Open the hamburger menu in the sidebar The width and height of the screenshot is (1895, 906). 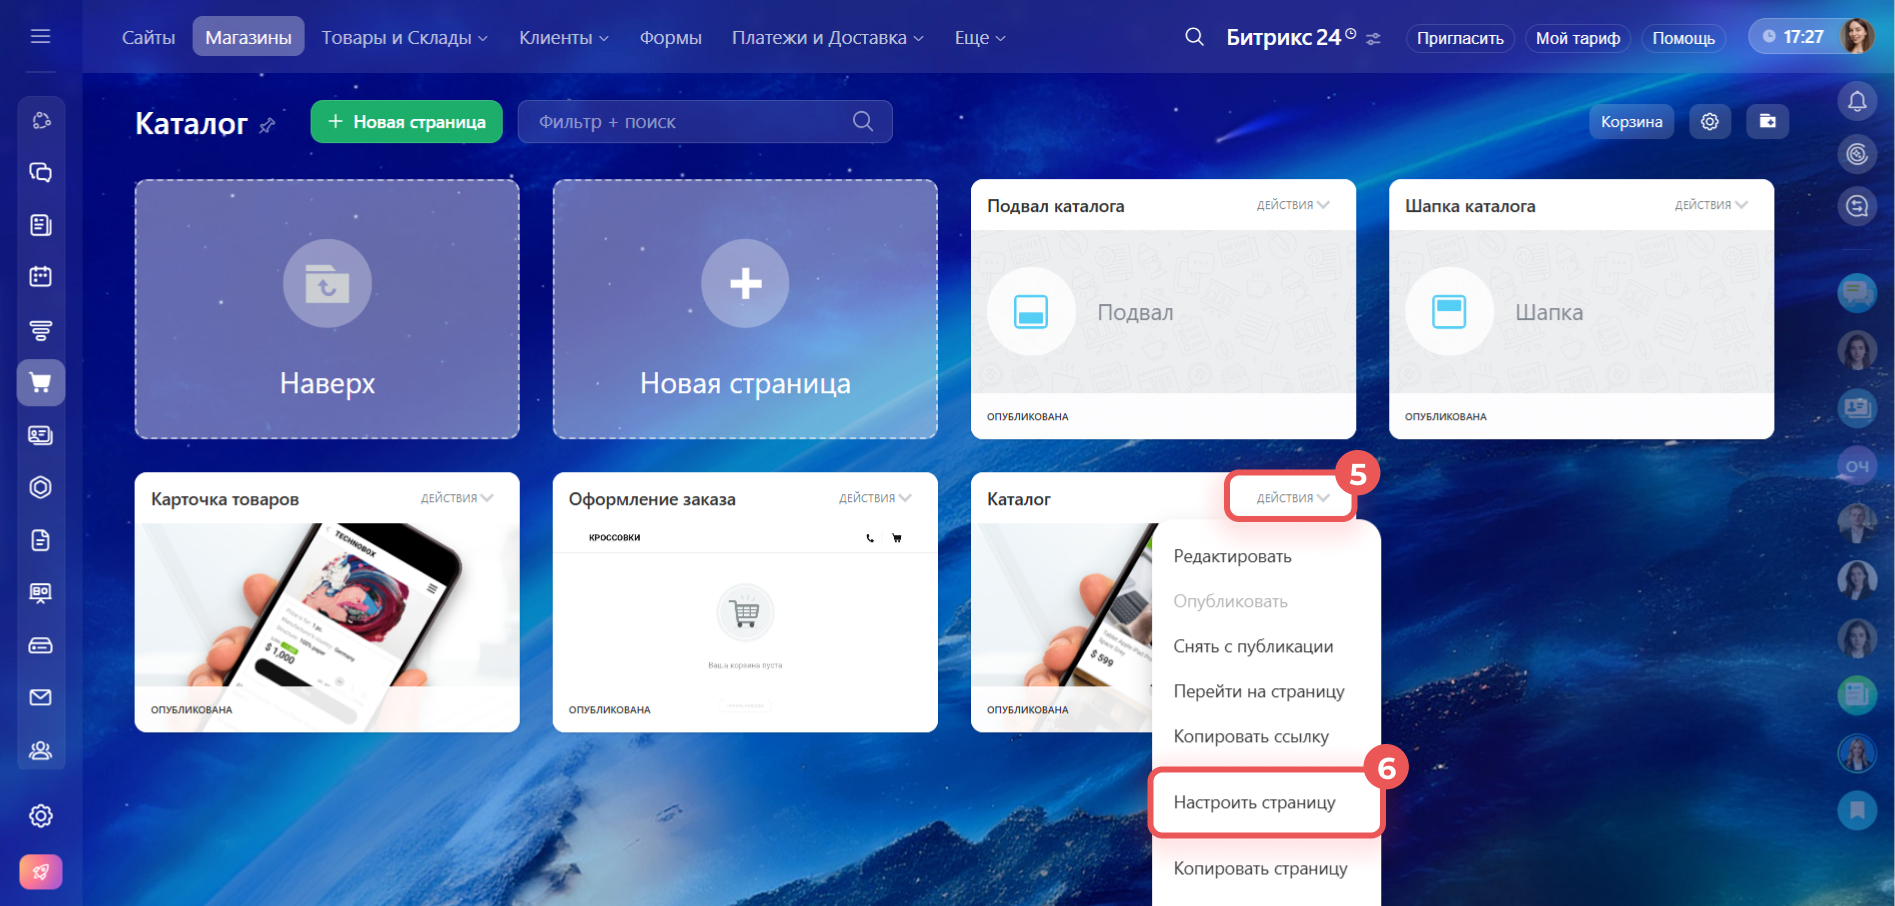tap(40, 37)
